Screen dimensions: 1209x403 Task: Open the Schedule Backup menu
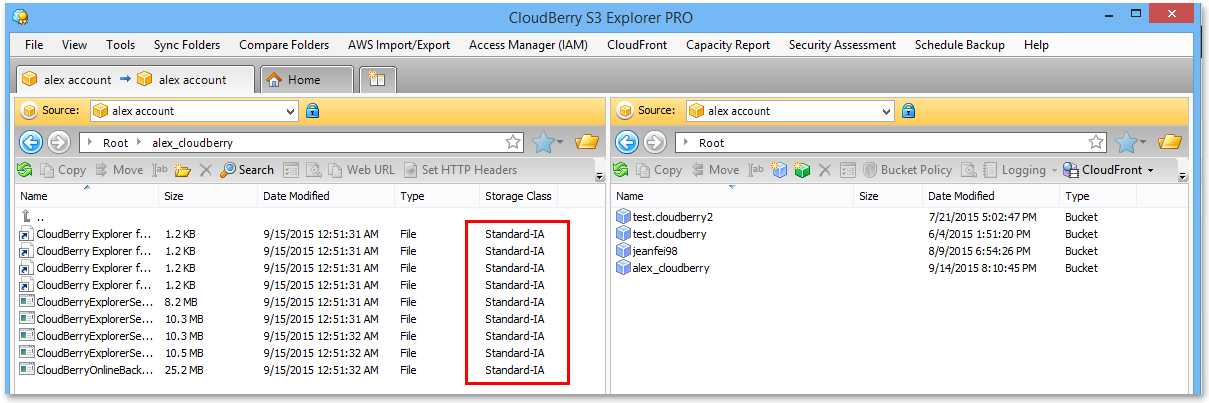[x=960, y=45]
